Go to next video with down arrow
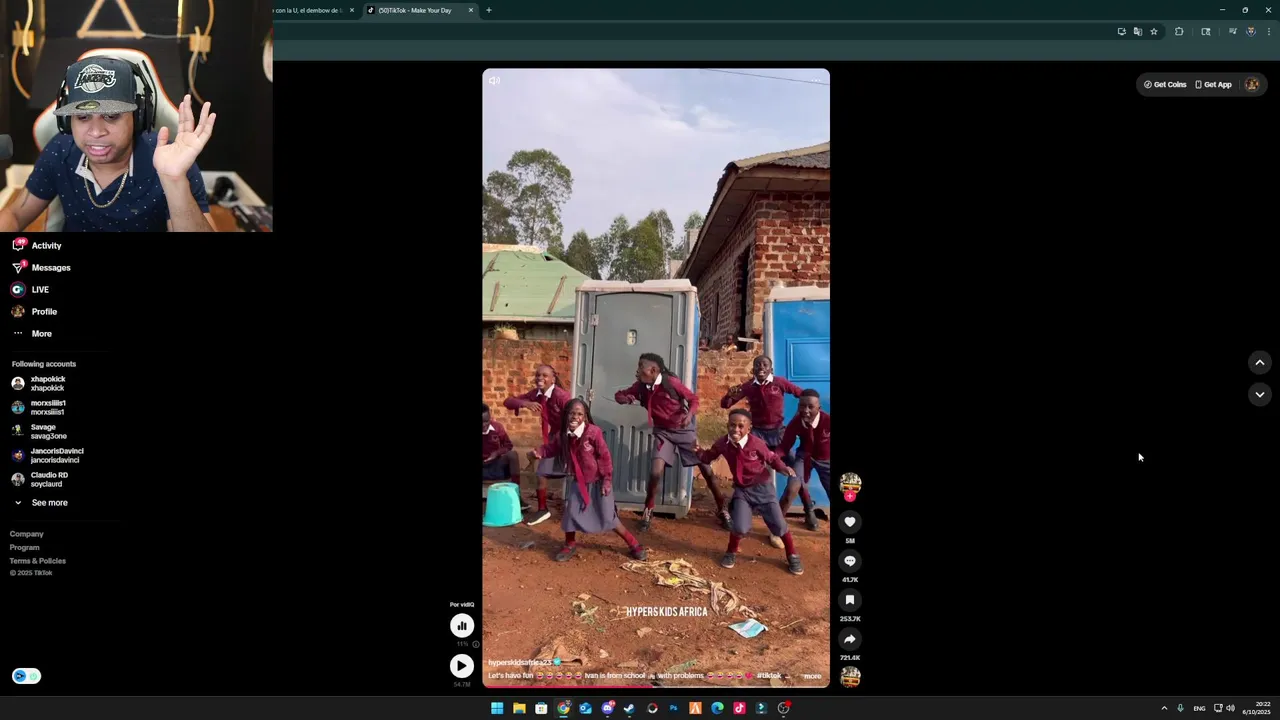Image resolution: width=1280 pixels, height=720 pixels. [1260, 395]
